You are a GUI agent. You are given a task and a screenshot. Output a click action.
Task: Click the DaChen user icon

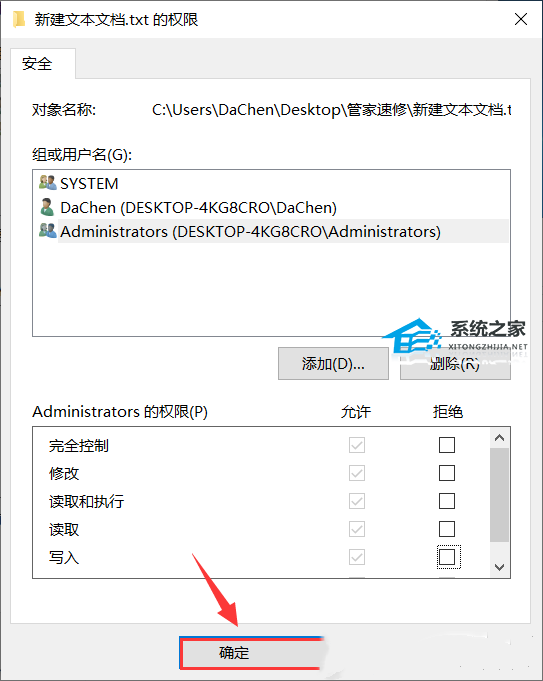(x=47, y=207)
